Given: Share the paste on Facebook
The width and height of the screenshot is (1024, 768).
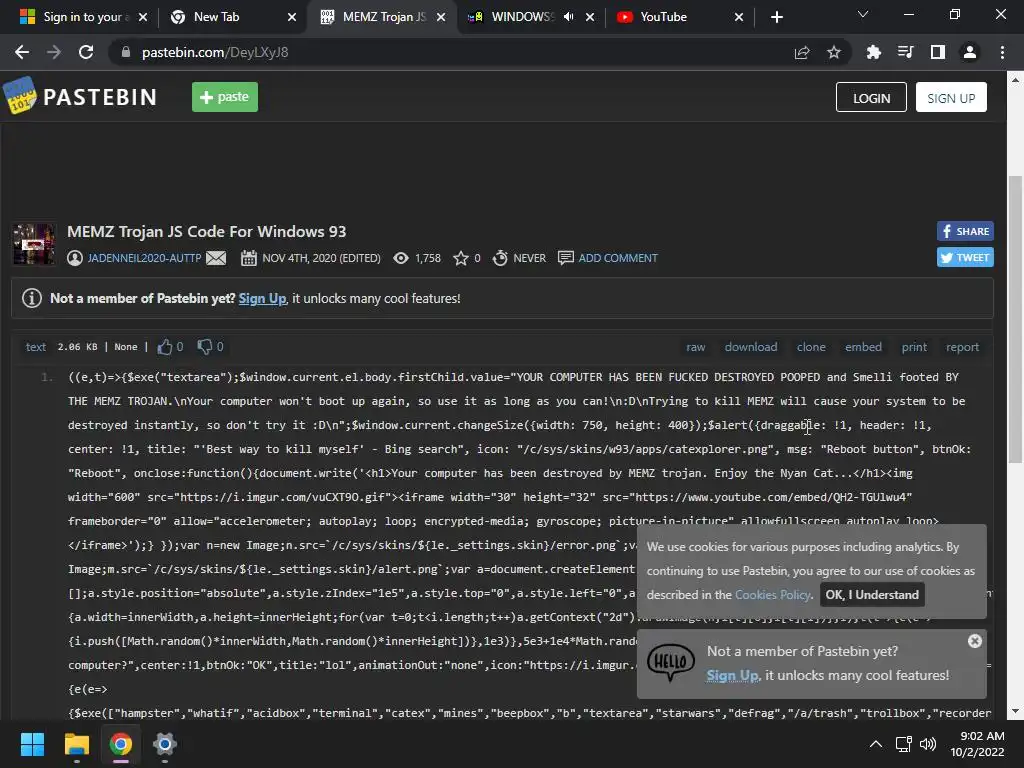Looking at the screenshot, I should [x=965, y=231].
